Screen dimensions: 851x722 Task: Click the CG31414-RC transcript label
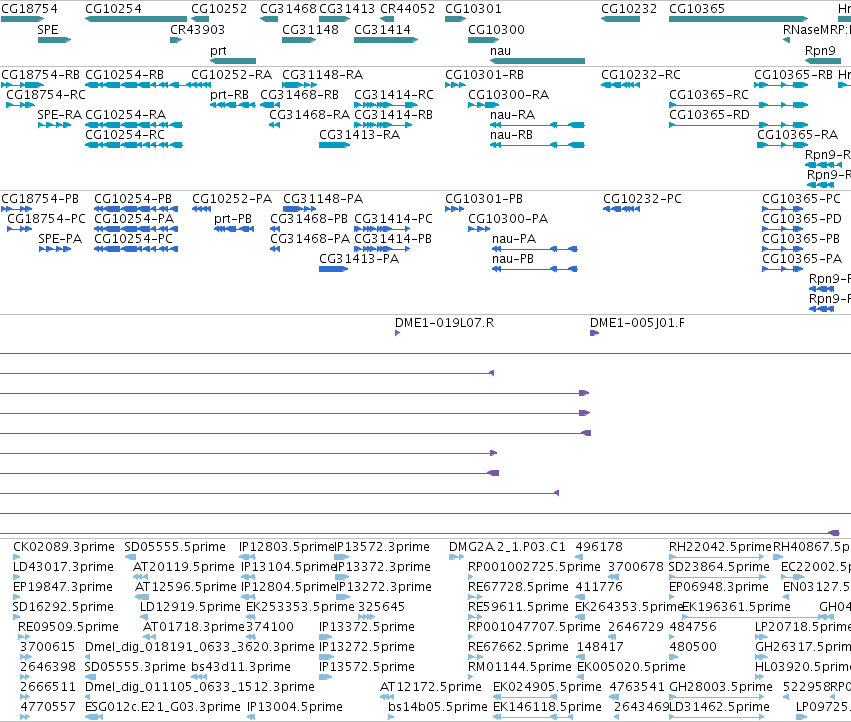click(x=394, y=95)
